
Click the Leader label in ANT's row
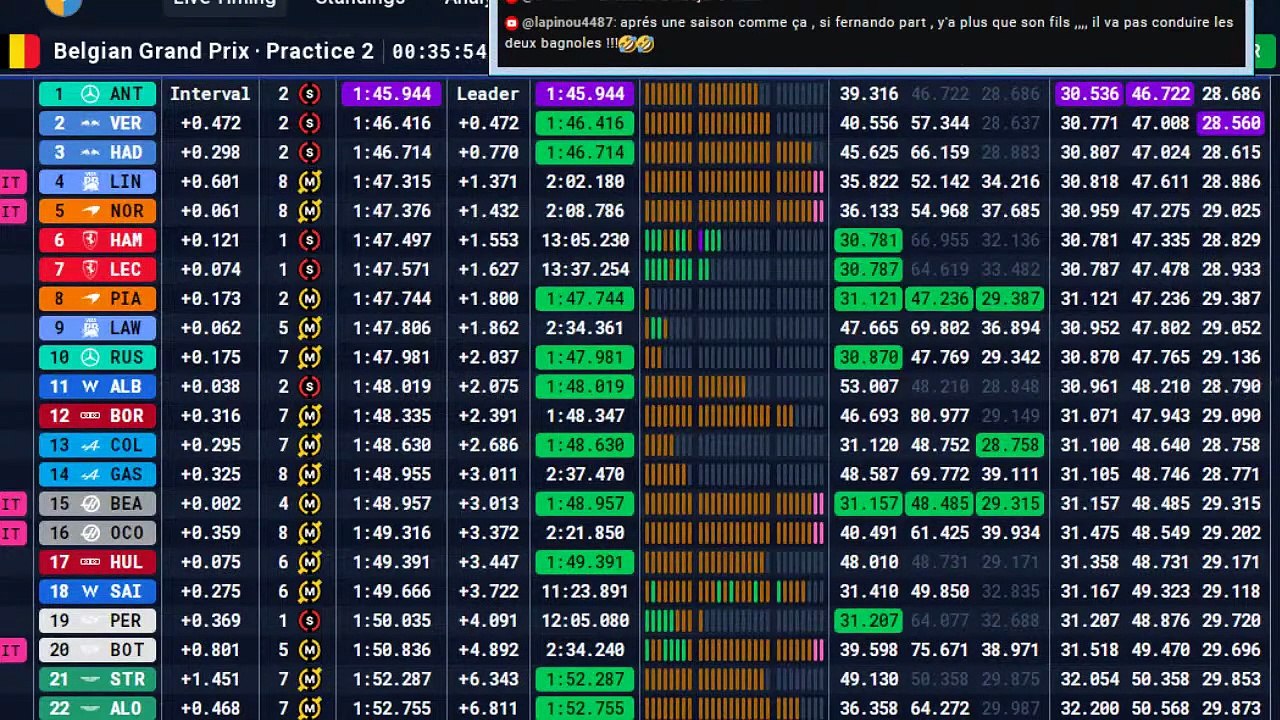488,94
